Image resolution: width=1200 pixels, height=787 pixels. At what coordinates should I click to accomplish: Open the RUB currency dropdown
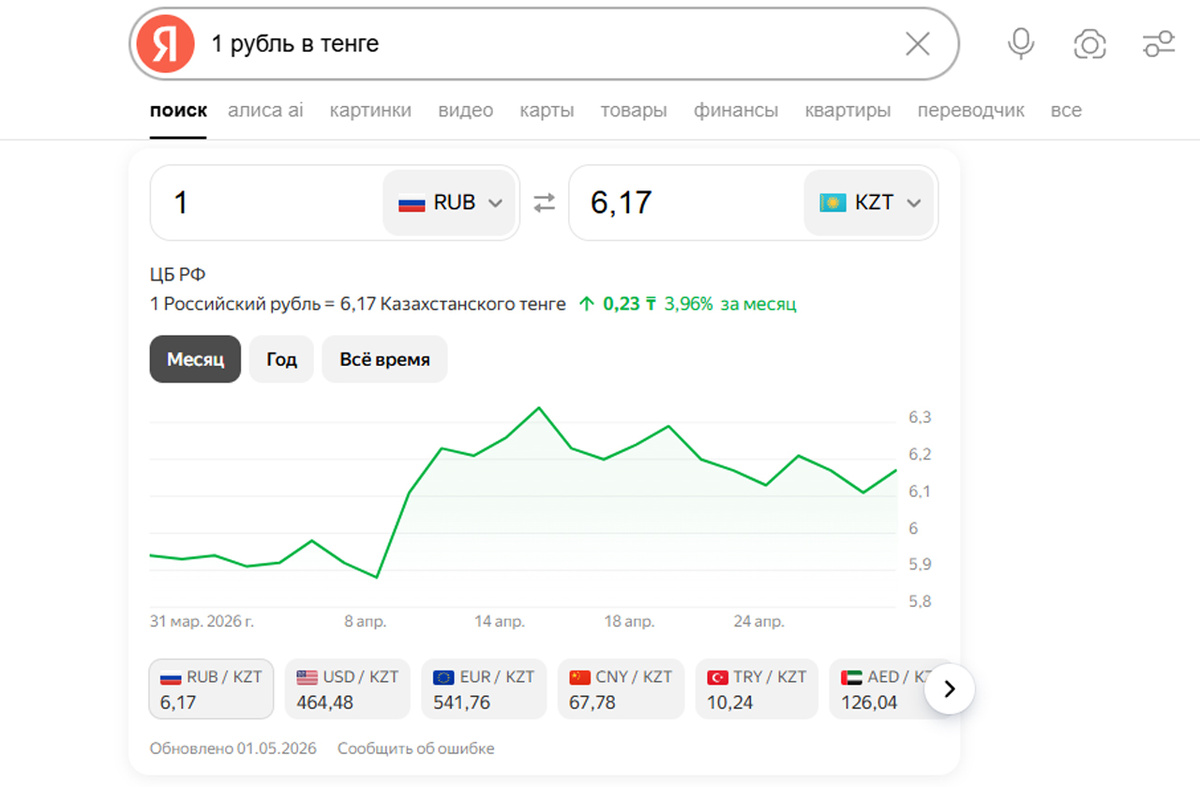click(x=449, y=203)
